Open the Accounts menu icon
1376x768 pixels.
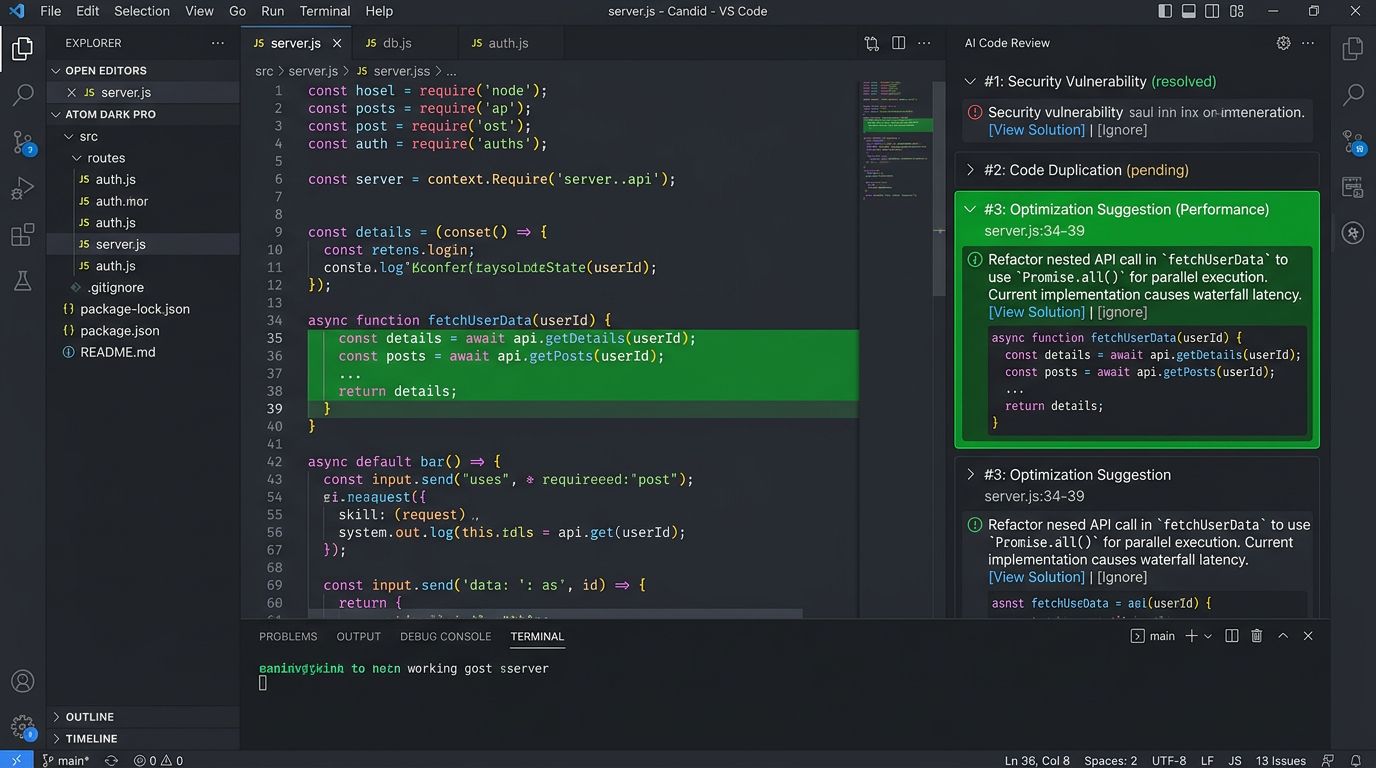pos(22,681)
